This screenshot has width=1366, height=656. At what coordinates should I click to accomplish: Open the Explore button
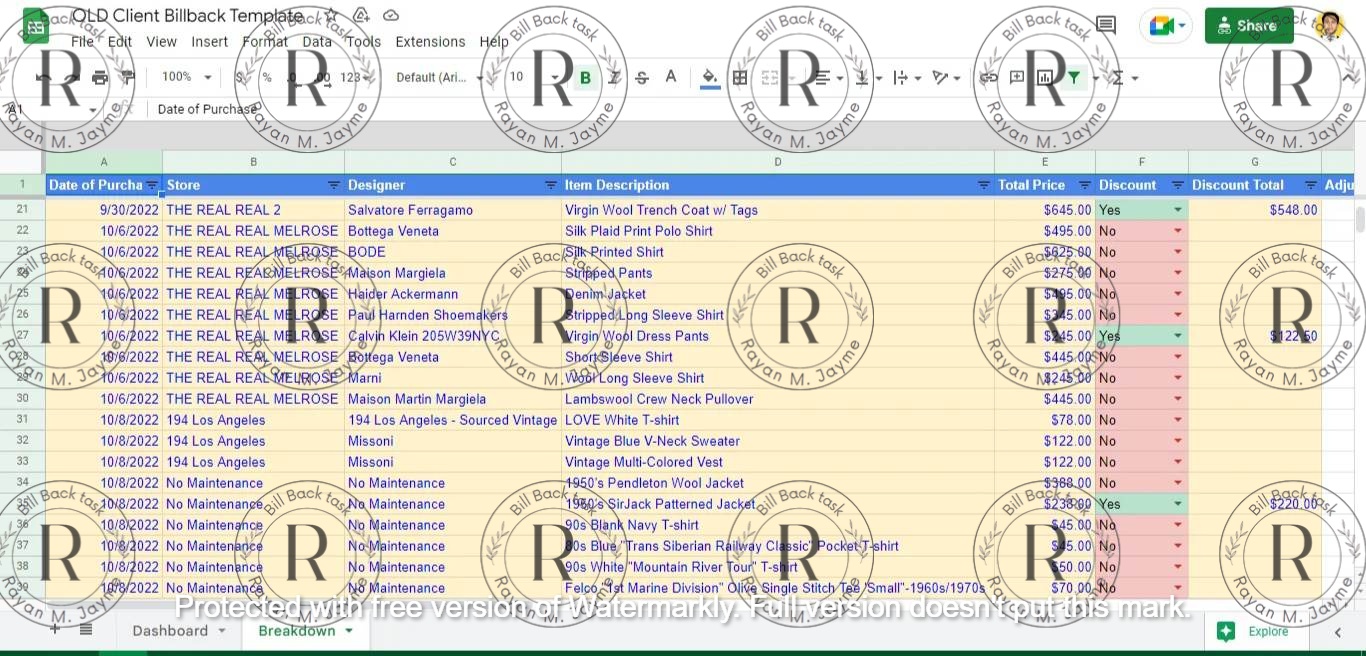click(1255, 632)
